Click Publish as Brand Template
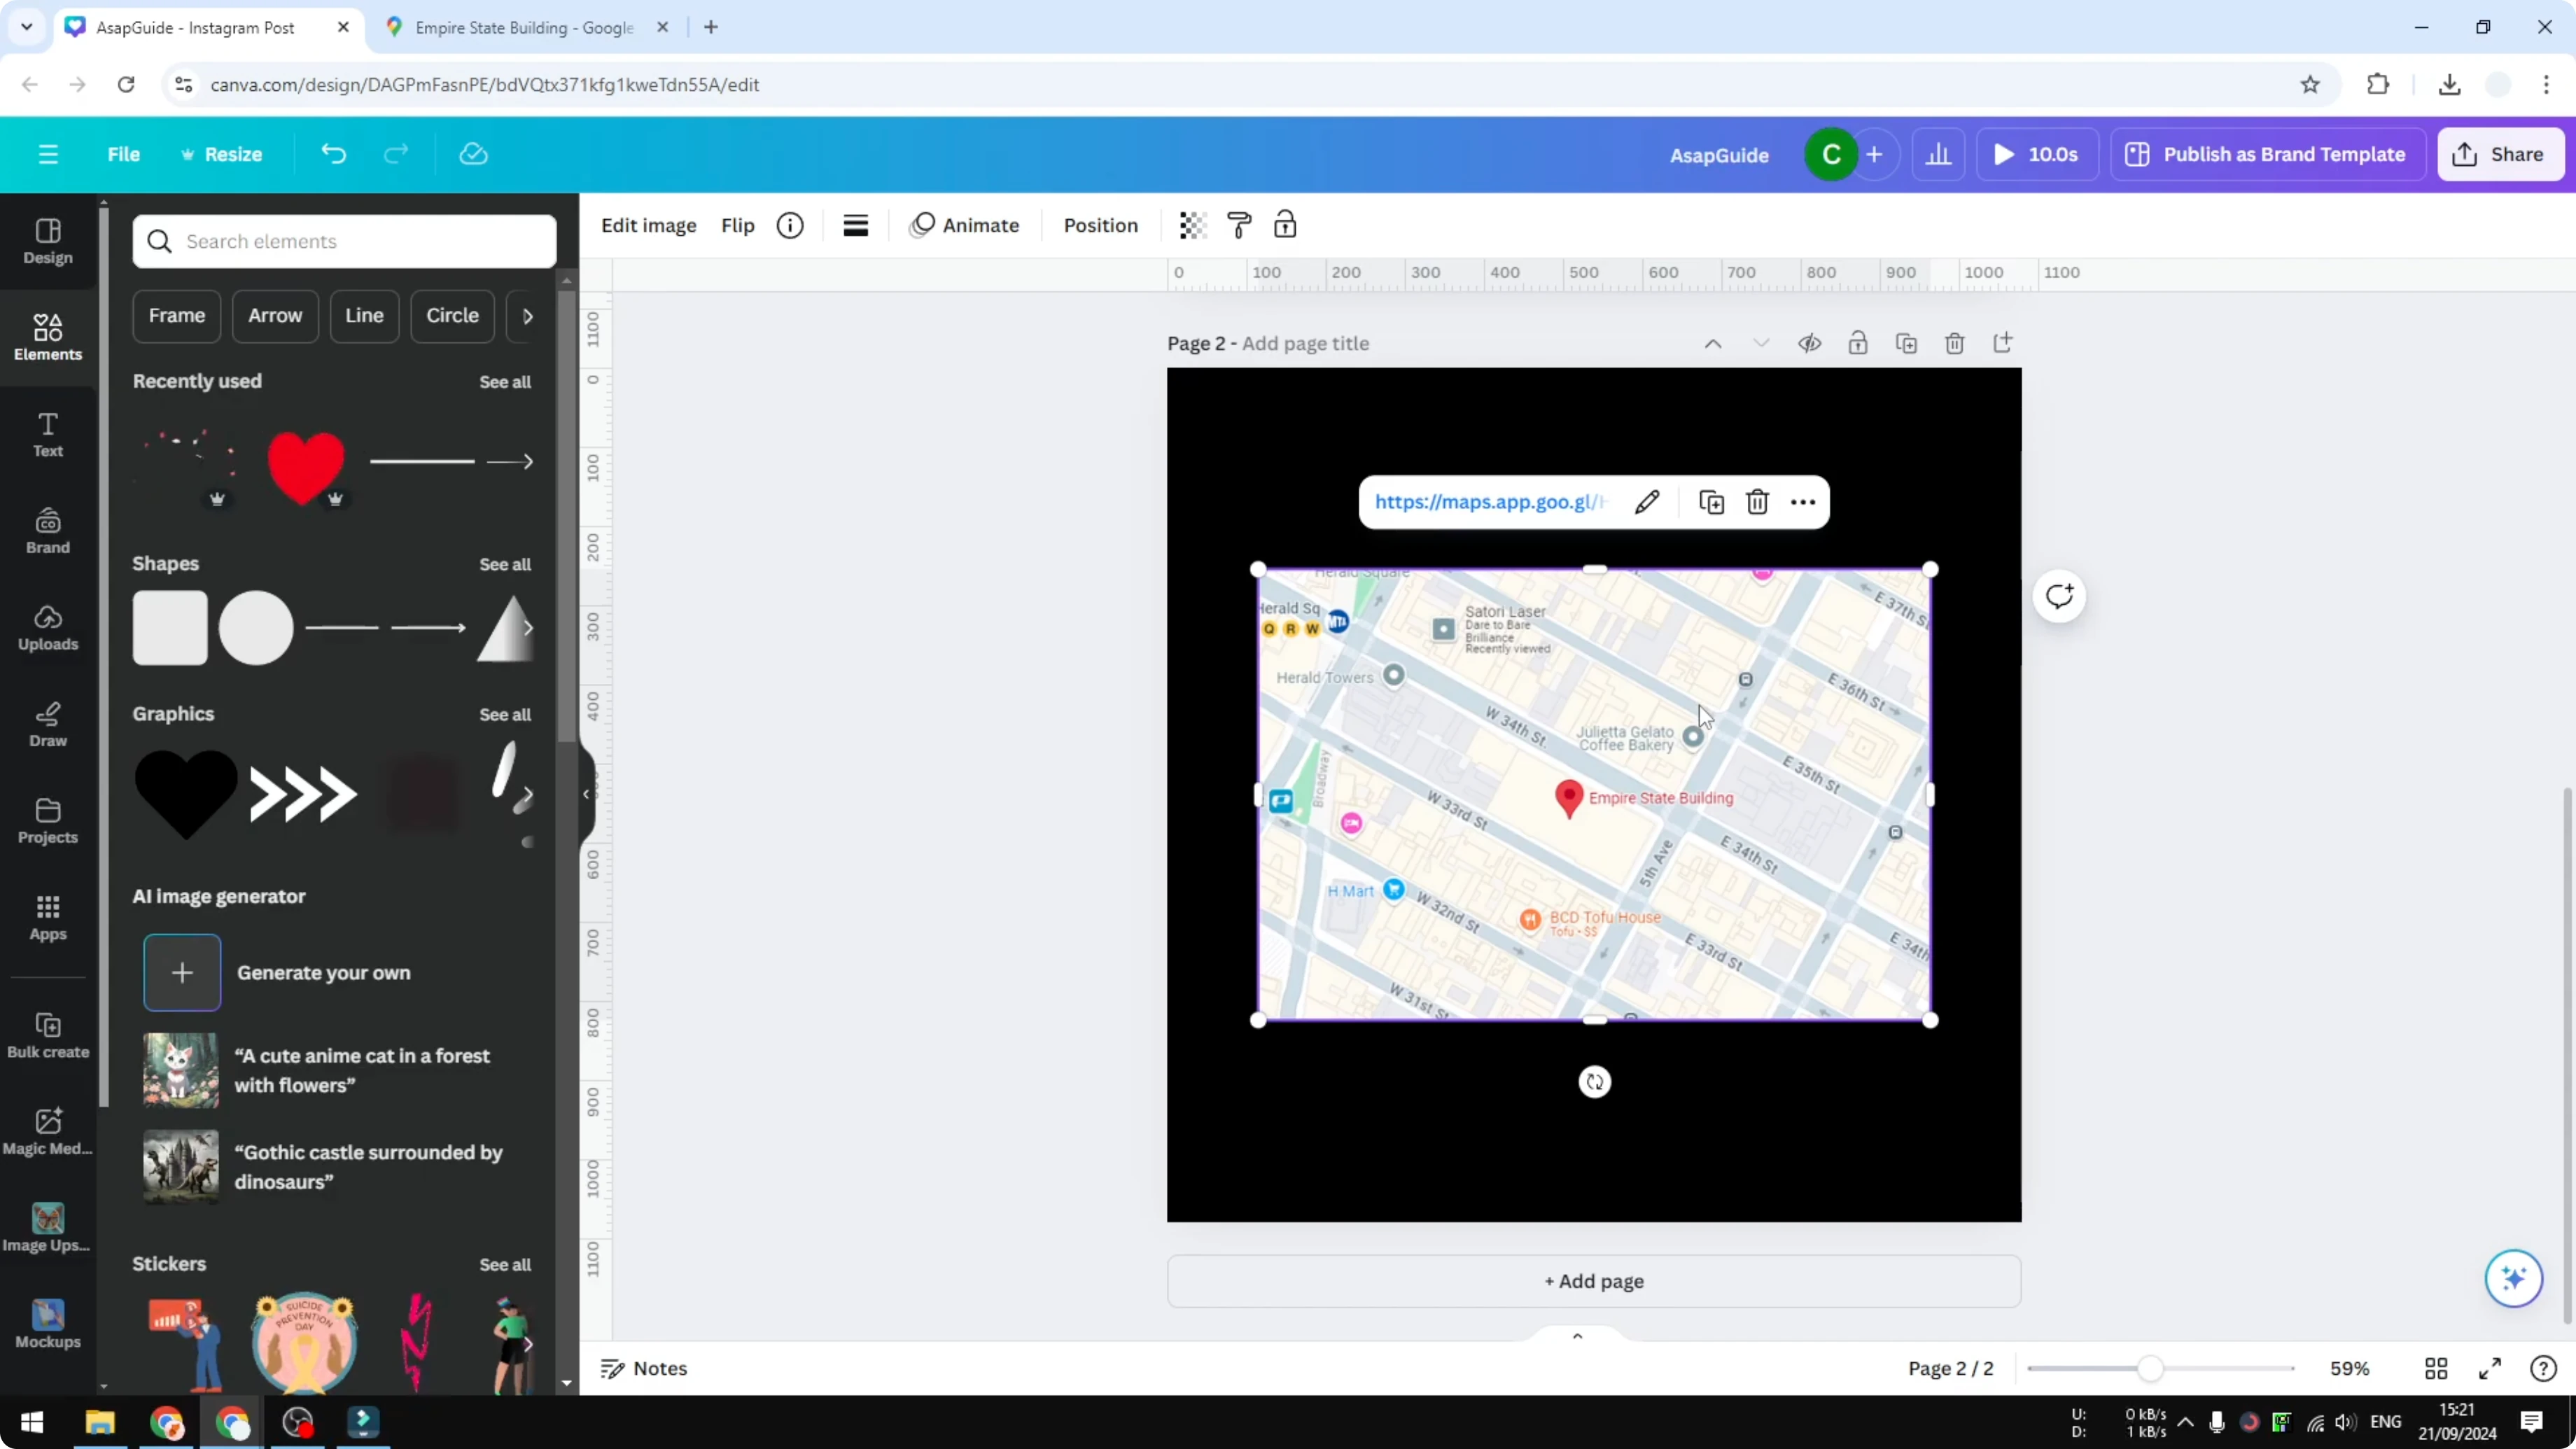Image resolution: width=2576 pixels, height=1449 pixels. coord(2267,154)
